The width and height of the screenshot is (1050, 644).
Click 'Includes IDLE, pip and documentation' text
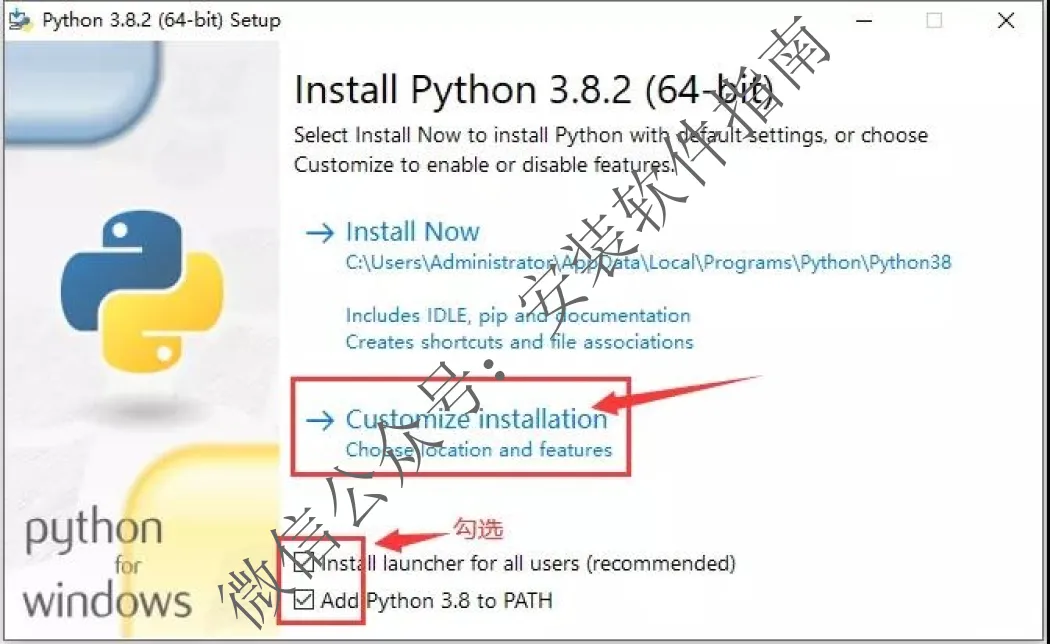coord(518,315)
